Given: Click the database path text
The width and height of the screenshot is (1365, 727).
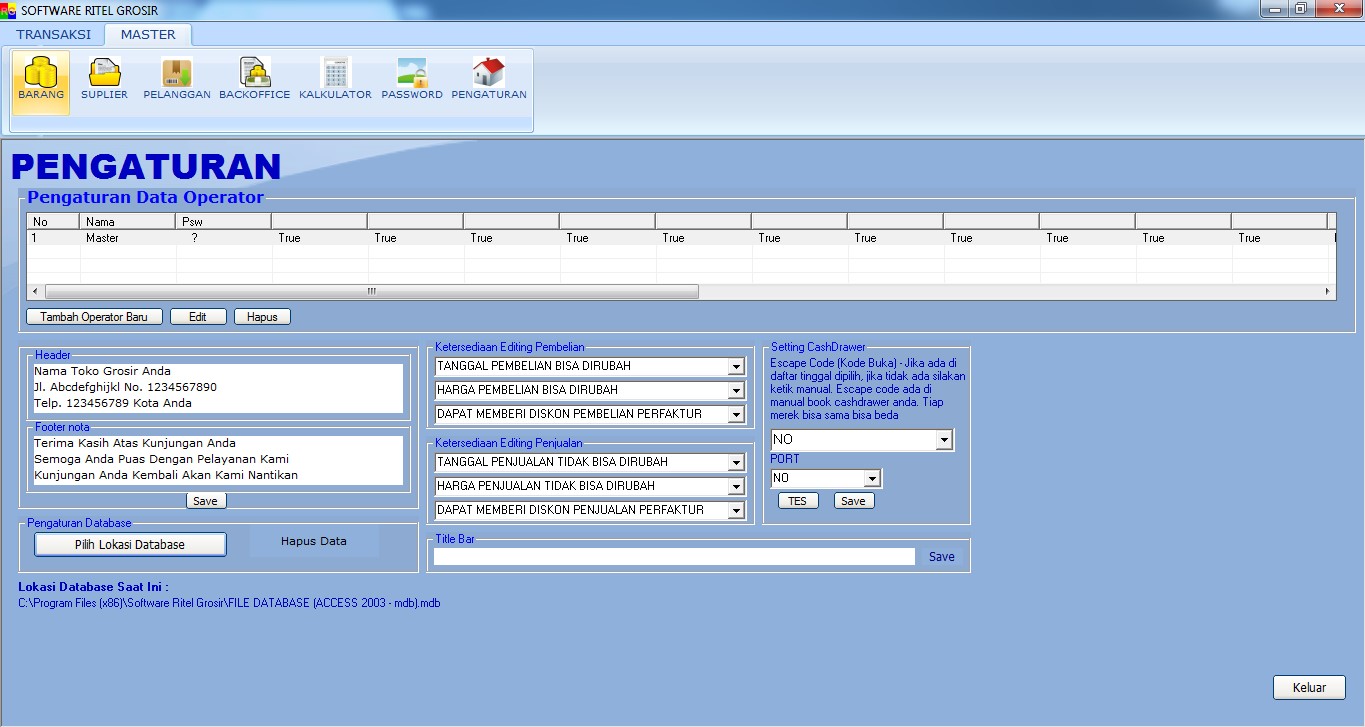Looking at the screenshot, I should (x=229, y=603).
